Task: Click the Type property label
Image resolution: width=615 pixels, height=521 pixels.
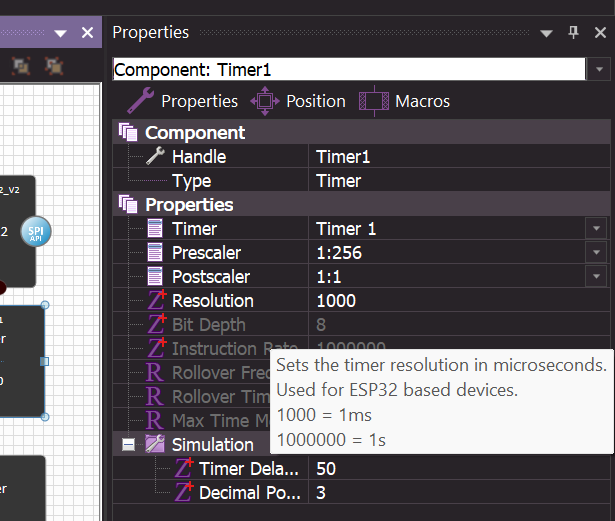Action: point(191,182)
